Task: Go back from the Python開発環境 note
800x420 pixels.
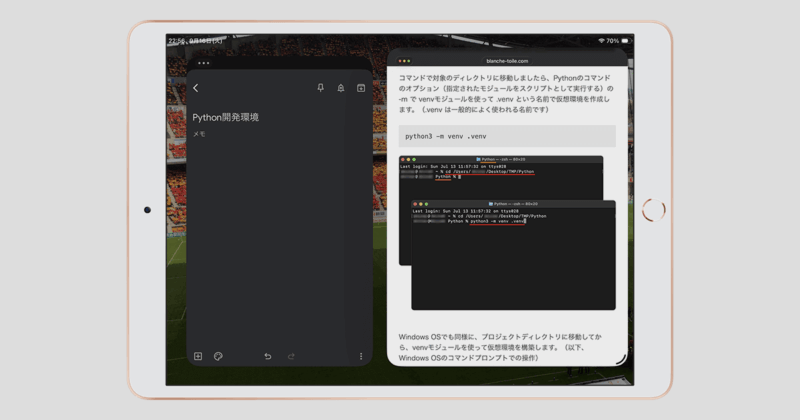Action: pyautogui.click(x=196, y=88)
